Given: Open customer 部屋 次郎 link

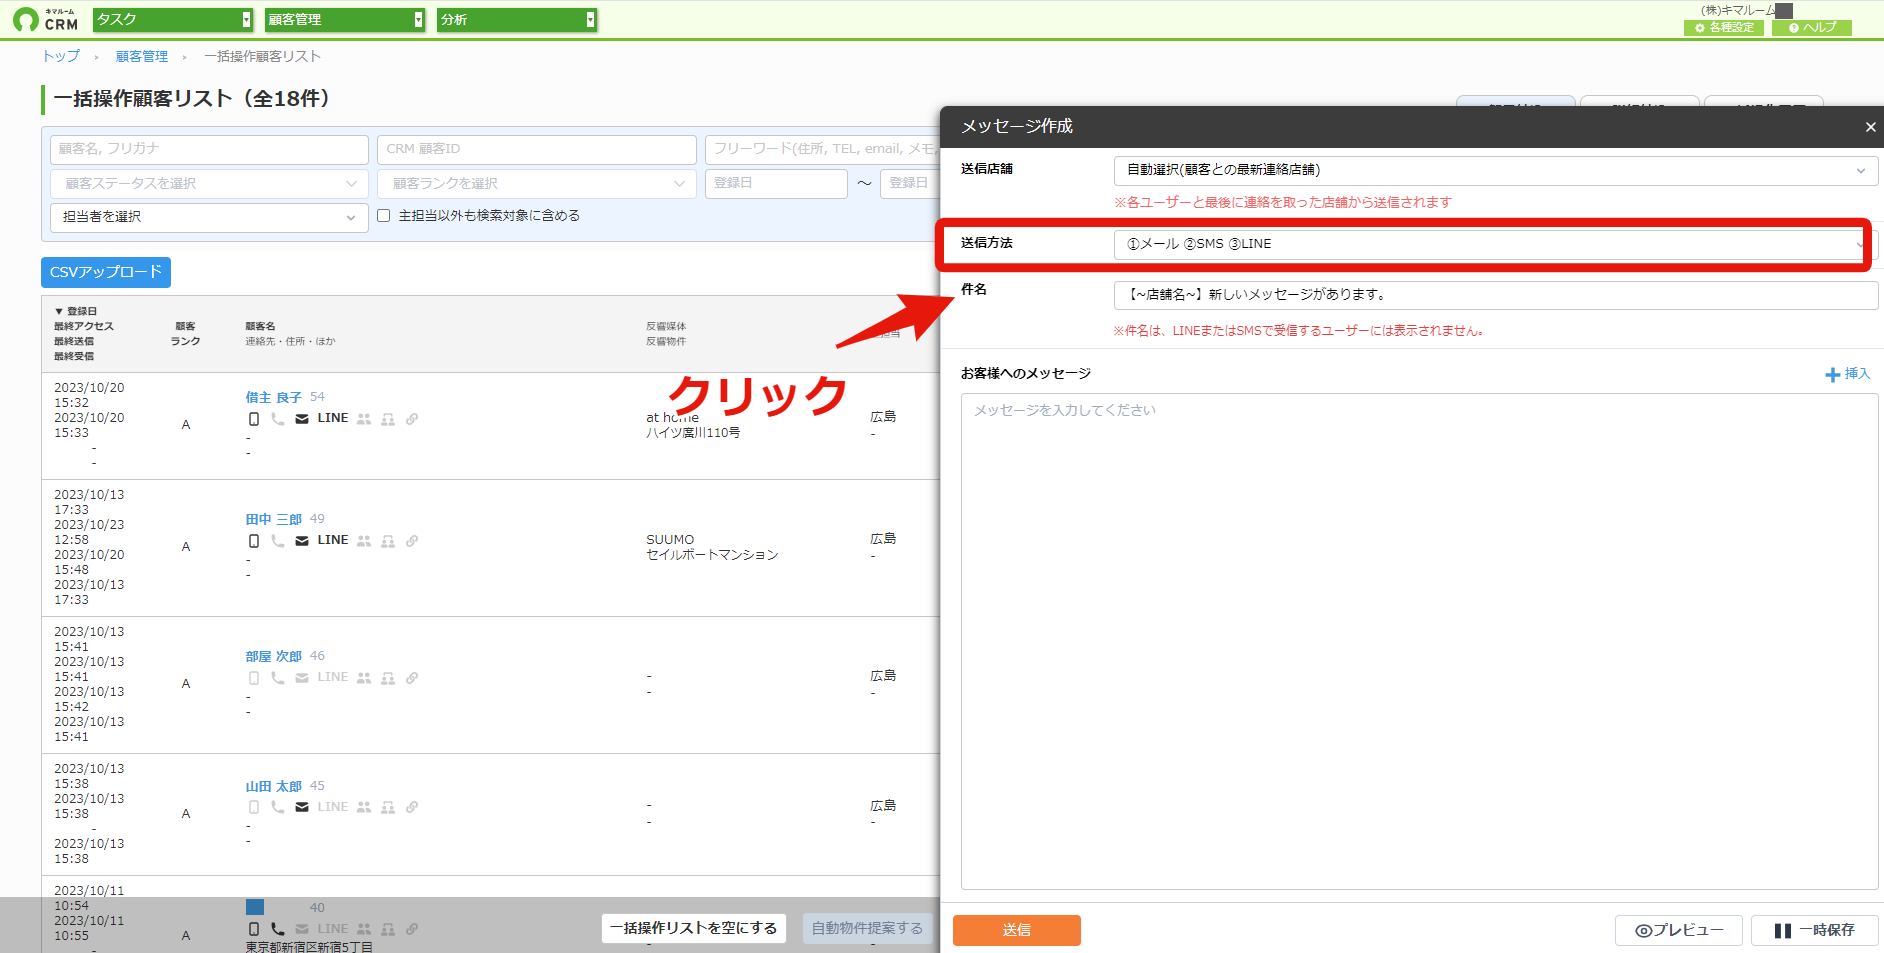Looking at the screenshot, I should point(274,656).
